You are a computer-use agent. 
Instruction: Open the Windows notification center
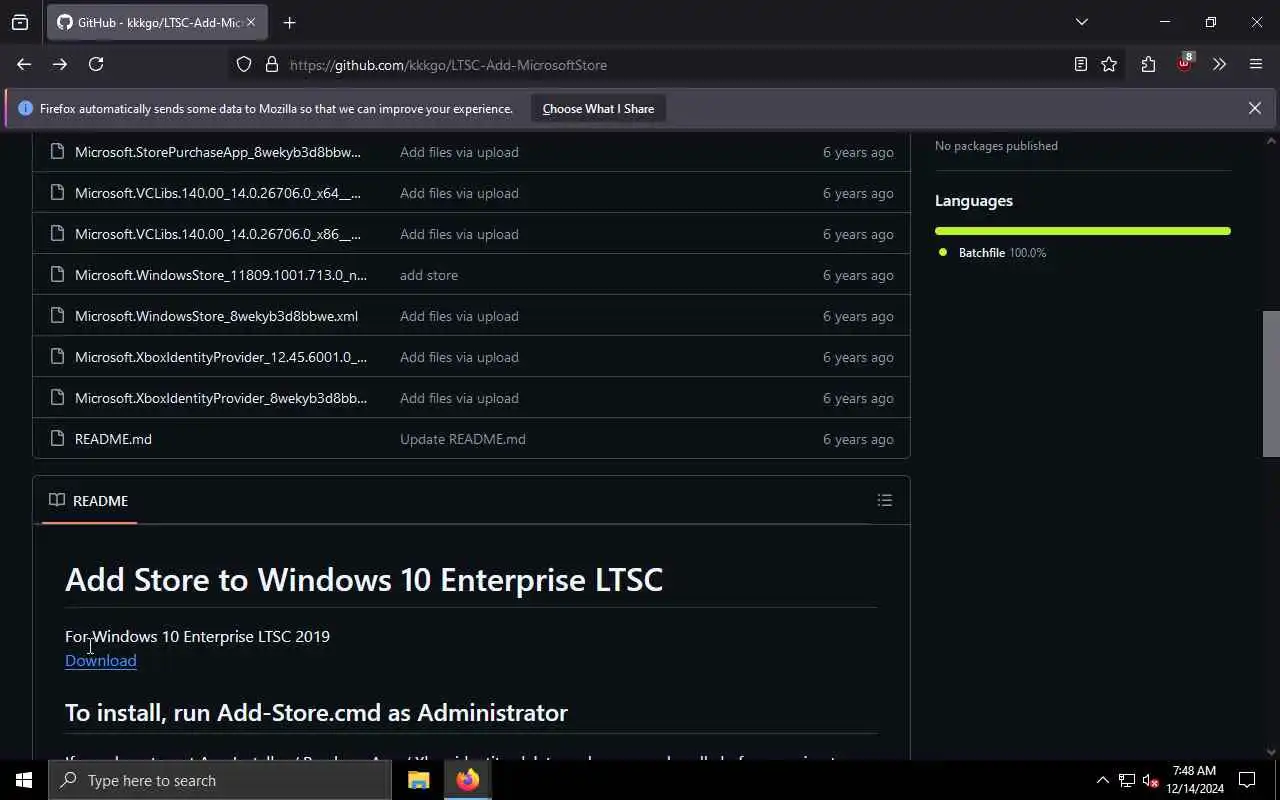coord(1247,780)
